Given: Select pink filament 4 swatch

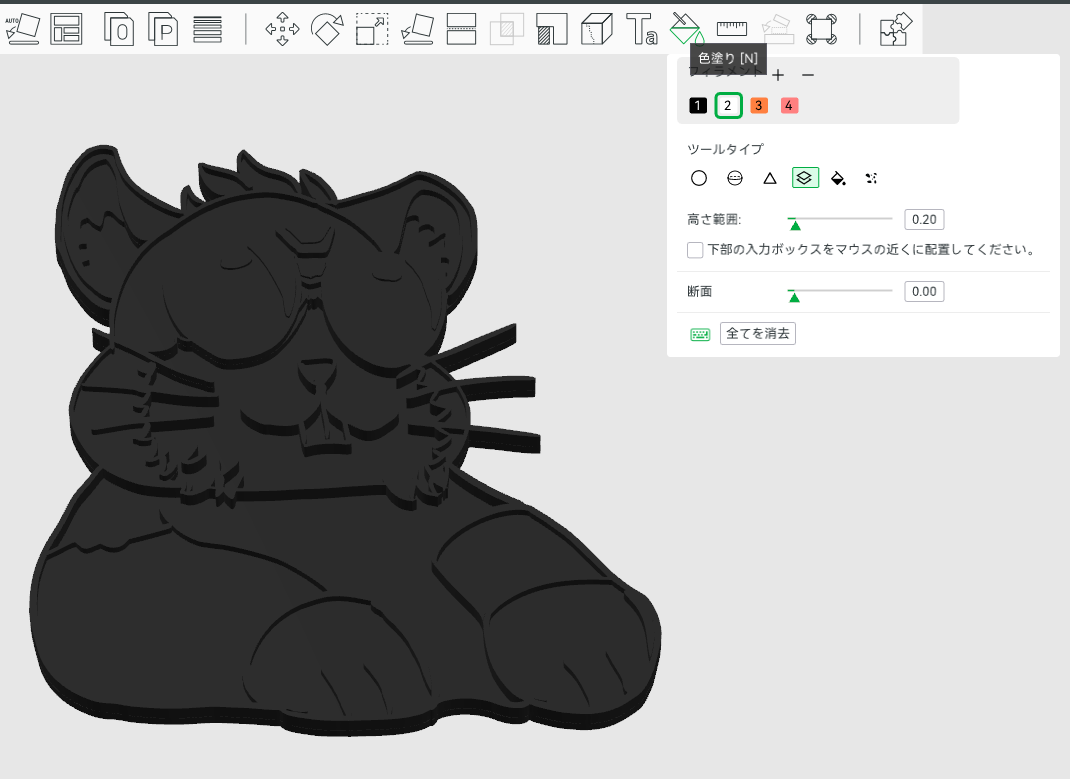Looking at the screenshot, I should 789,106.
